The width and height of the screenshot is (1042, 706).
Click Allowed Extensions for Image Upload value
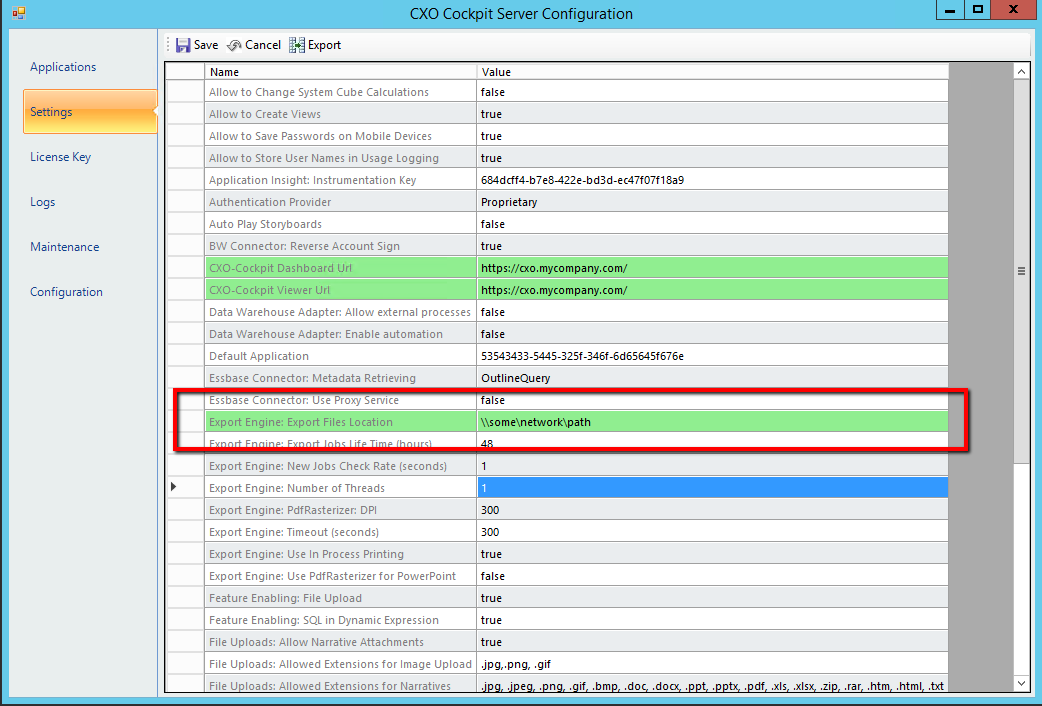(712, 663)
